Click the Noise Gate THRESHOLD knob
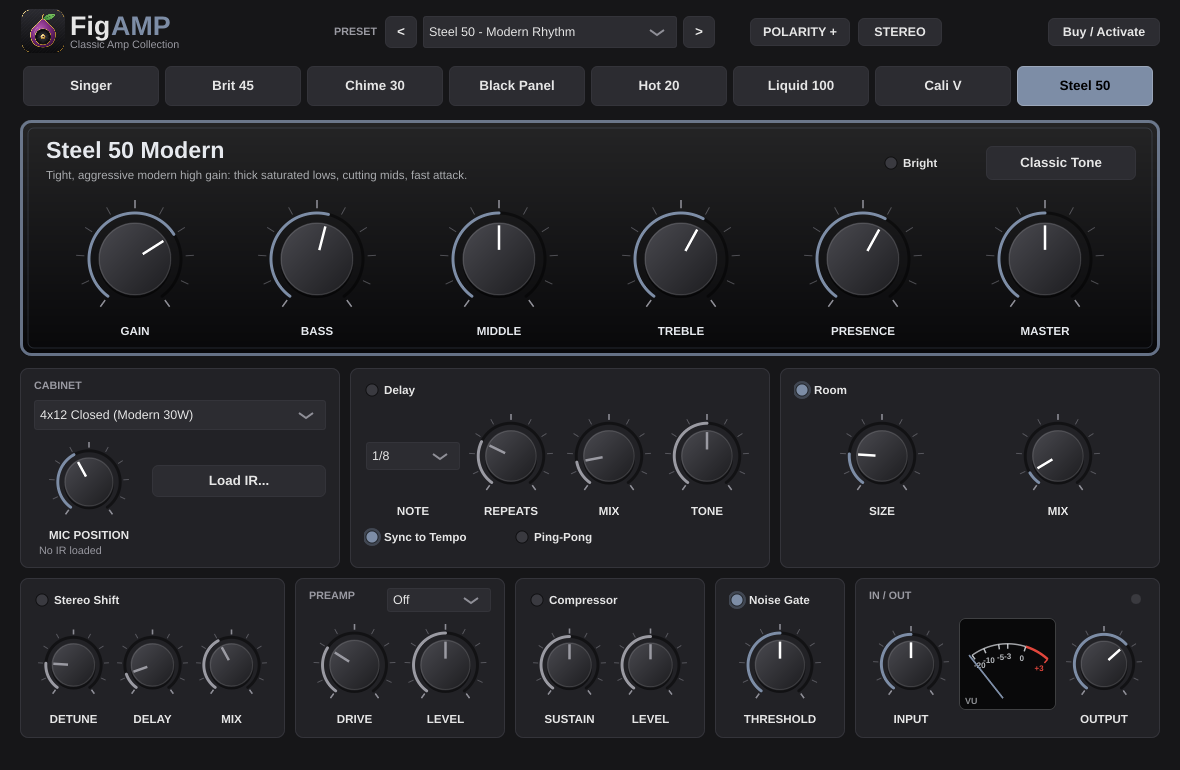Screen dimensions: 1180x770 (x=780, y=665)
